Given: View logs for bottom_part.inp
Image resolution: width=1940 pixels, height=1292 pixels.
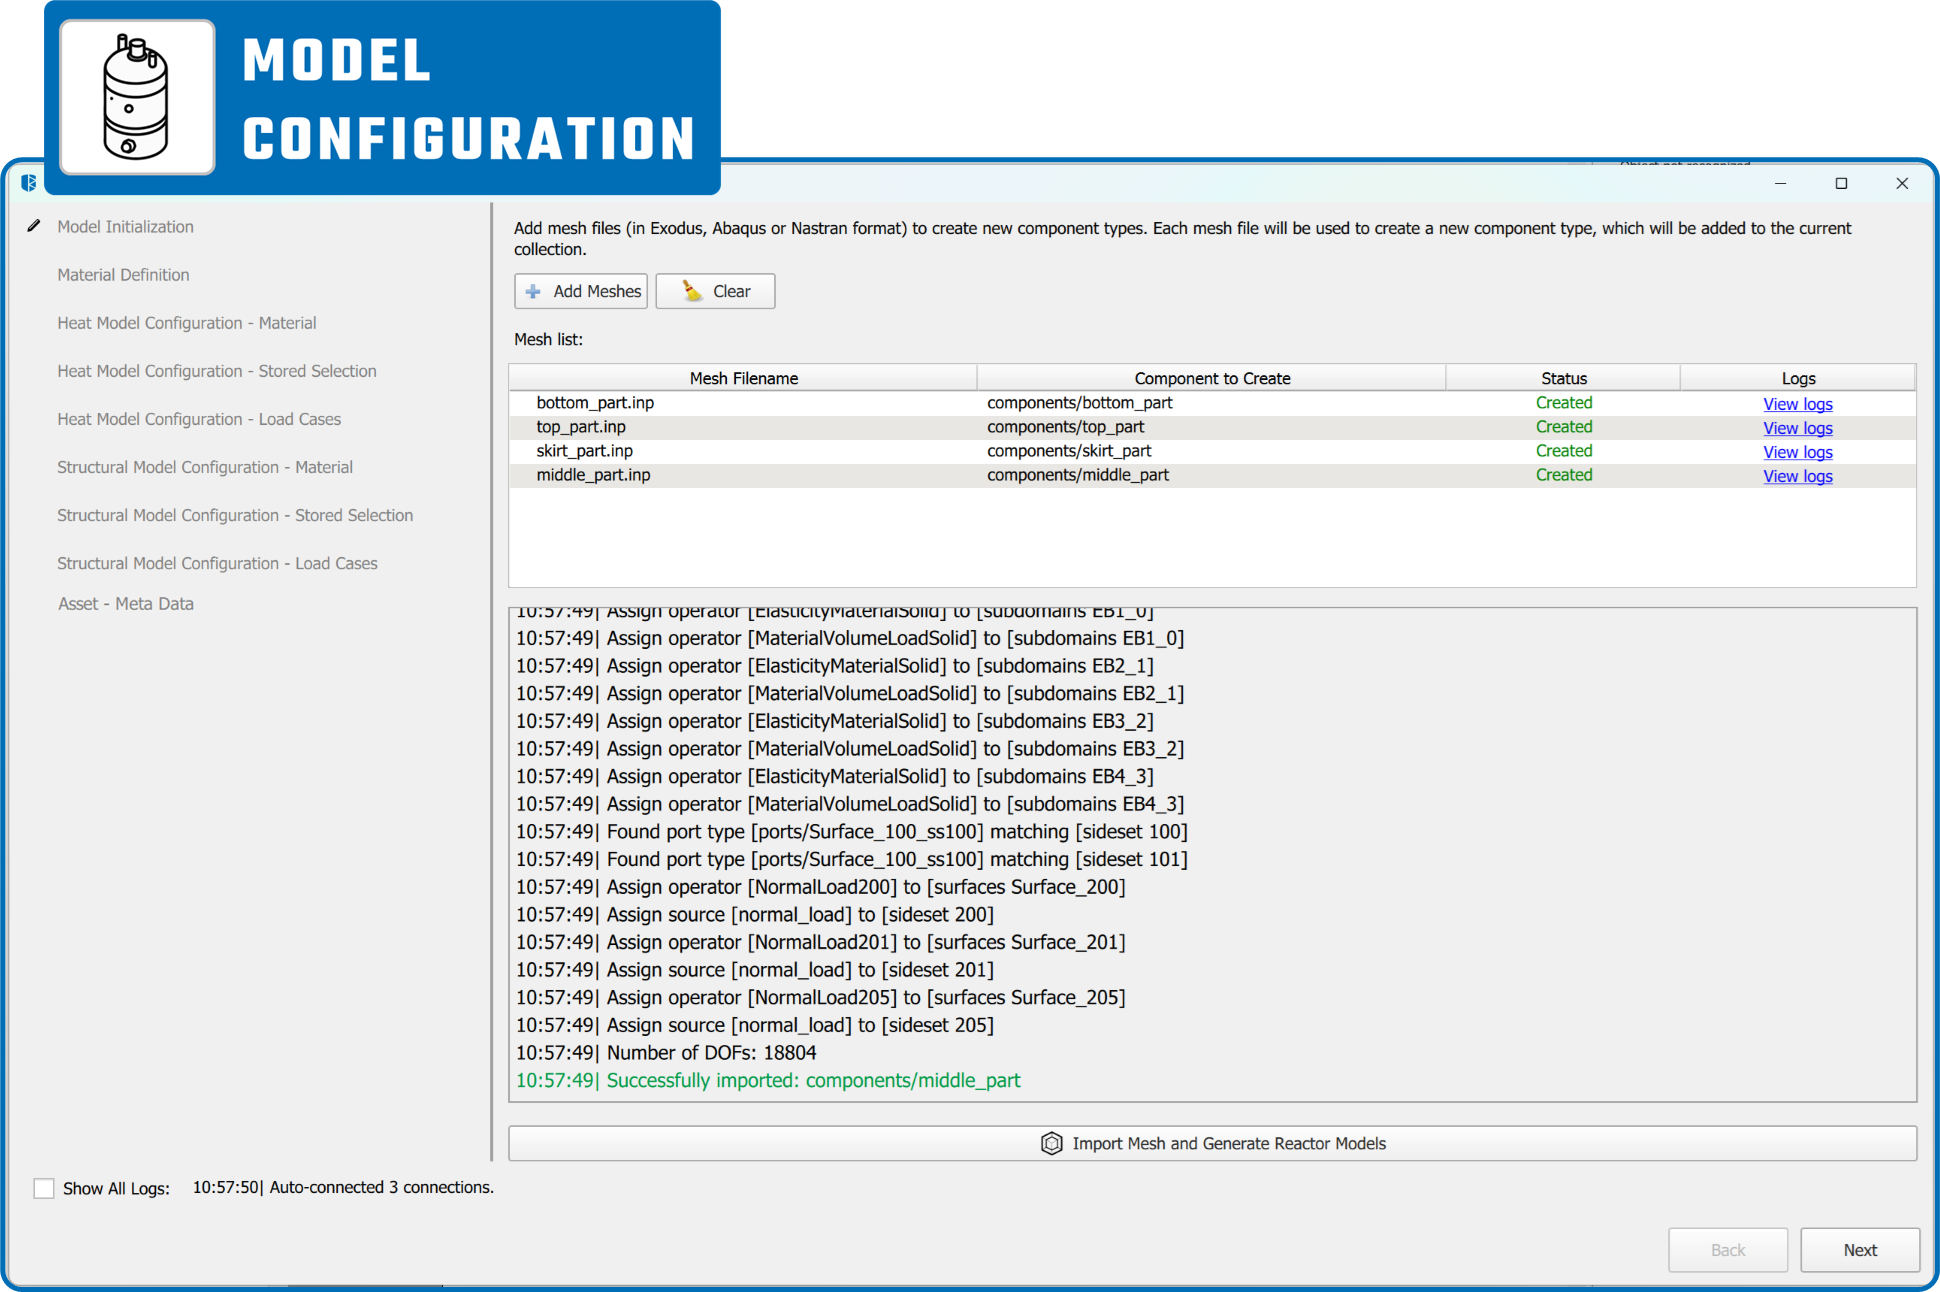Looking at the screenshot, I should [x=1797, y=404].
